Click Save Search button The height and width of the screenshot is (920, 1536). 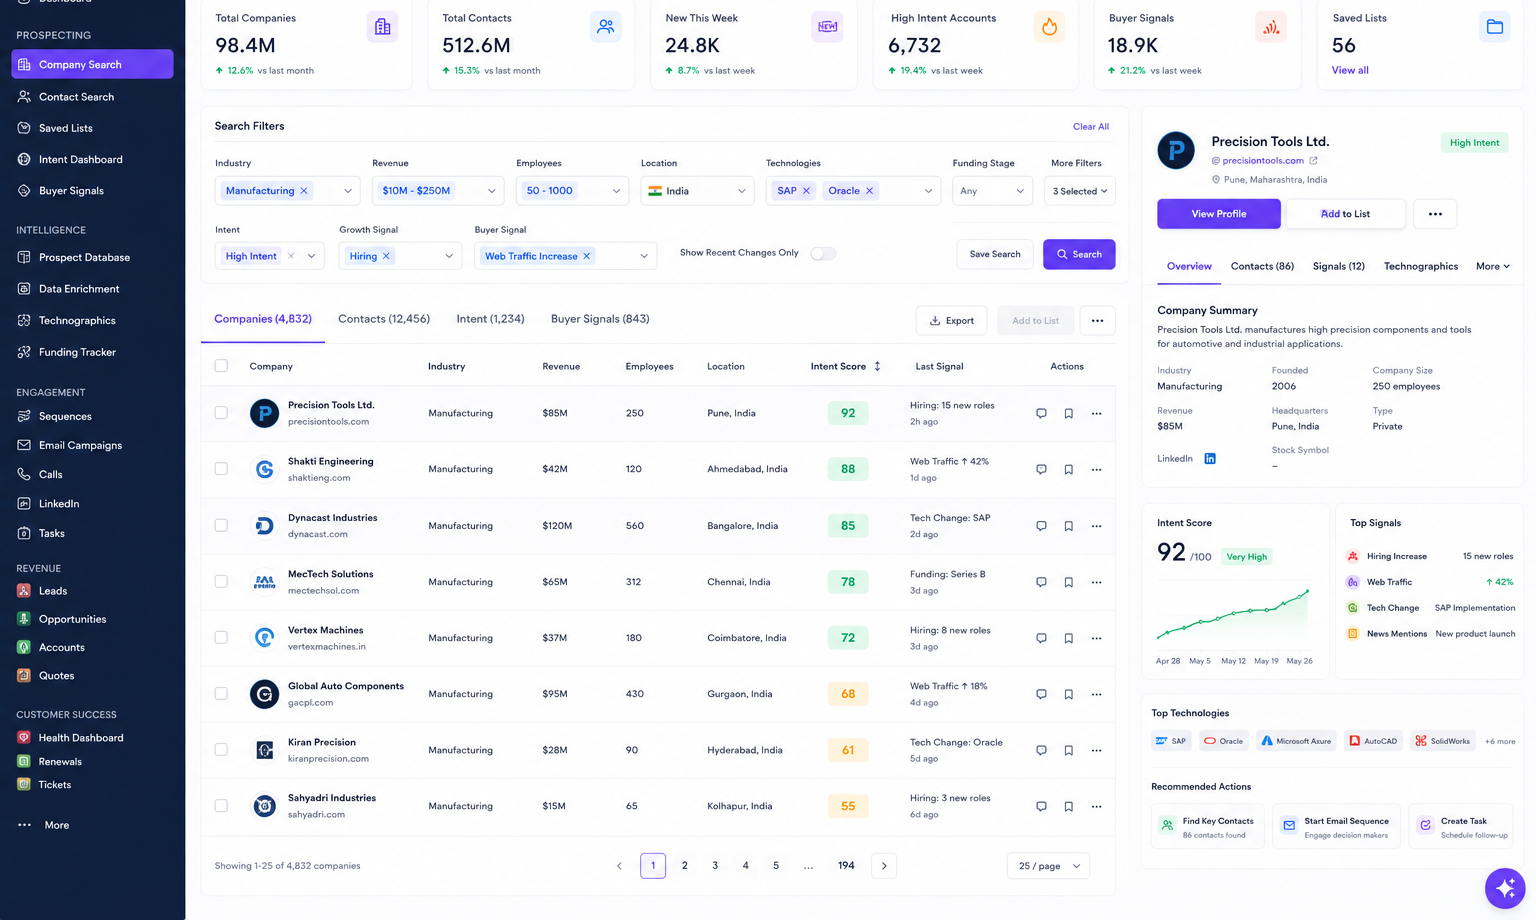995,254
